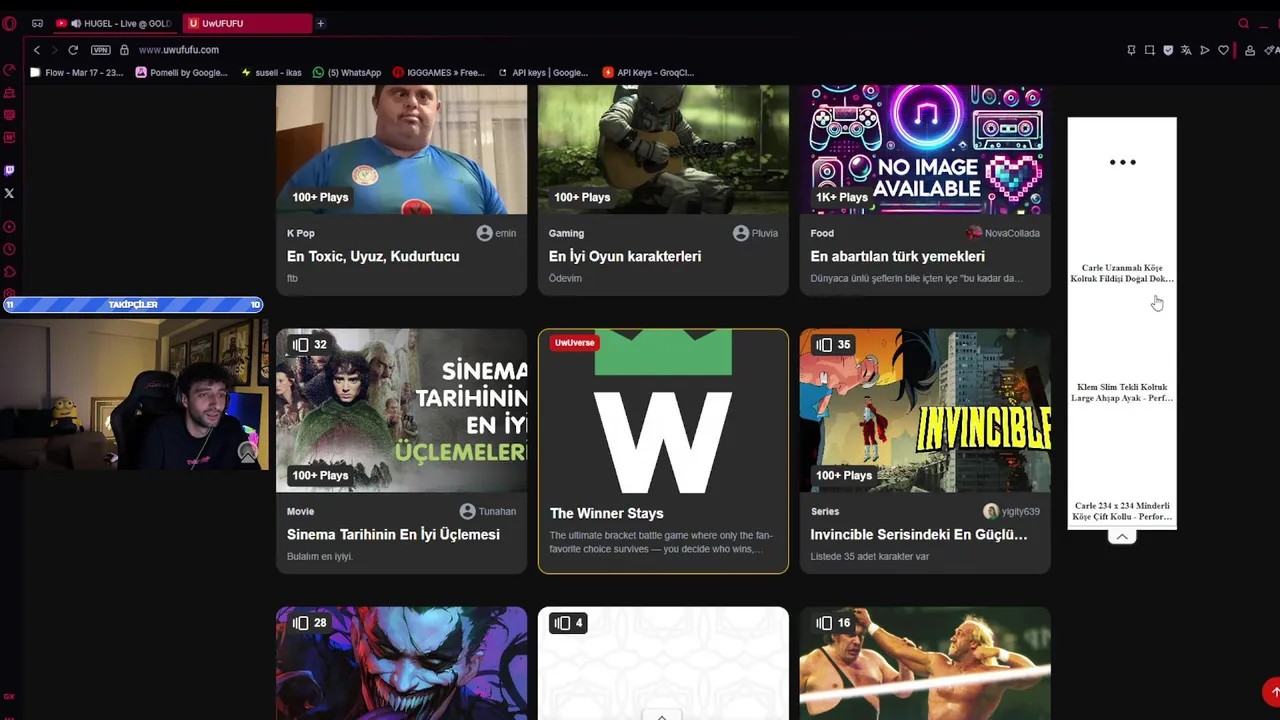Open the emin author profile

point(496,233)
